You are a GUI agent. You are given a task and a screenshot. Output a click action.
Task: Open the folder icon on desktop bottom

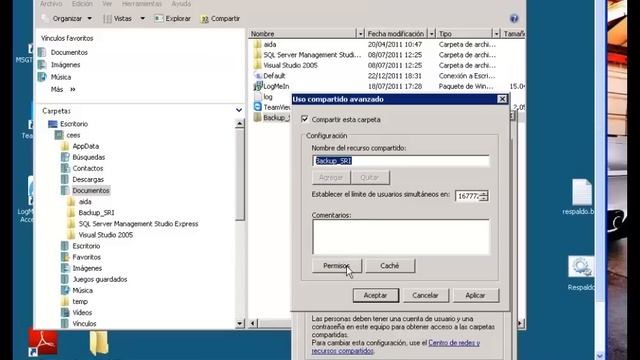[x=99, y=343]
